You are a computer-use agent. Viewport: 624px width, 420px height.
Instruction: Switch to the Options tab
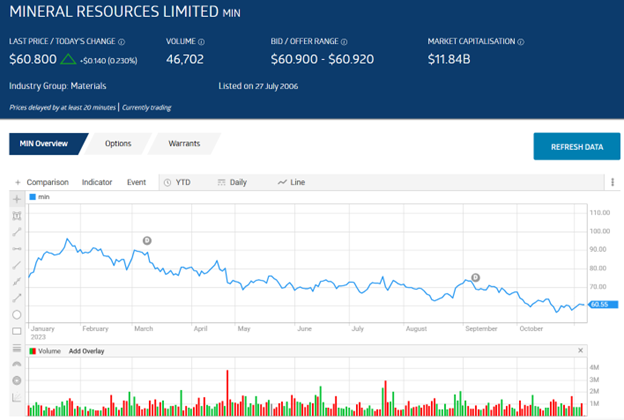click(118, 144)
